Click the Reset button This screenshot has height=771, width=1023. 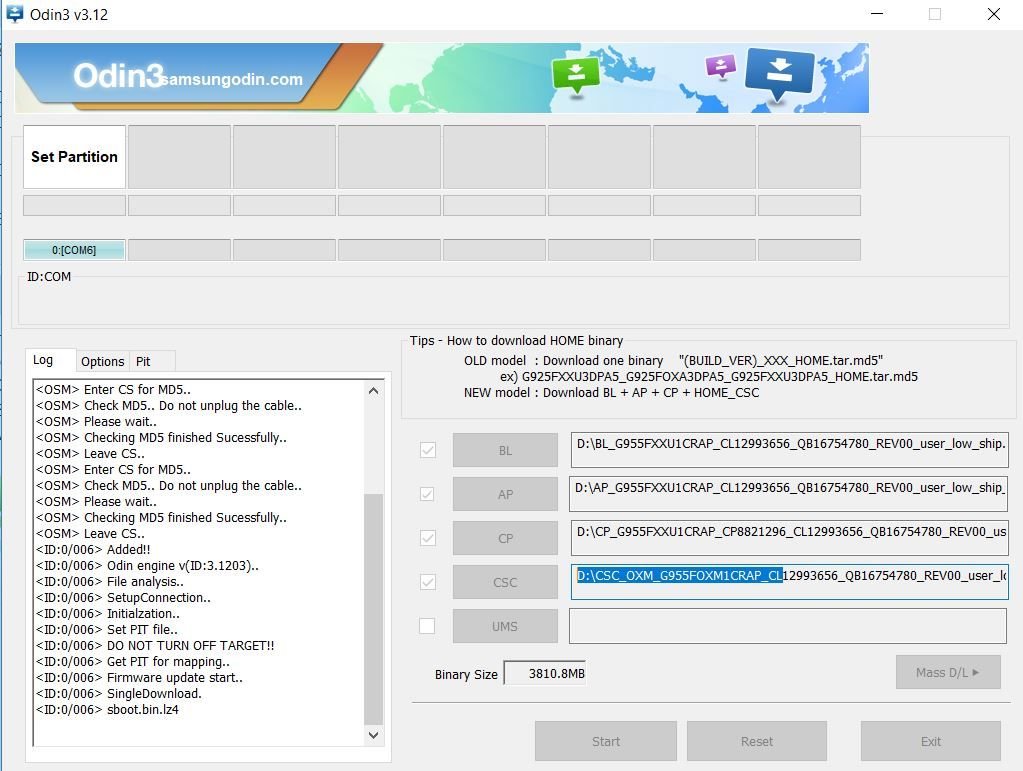[757, 741]
